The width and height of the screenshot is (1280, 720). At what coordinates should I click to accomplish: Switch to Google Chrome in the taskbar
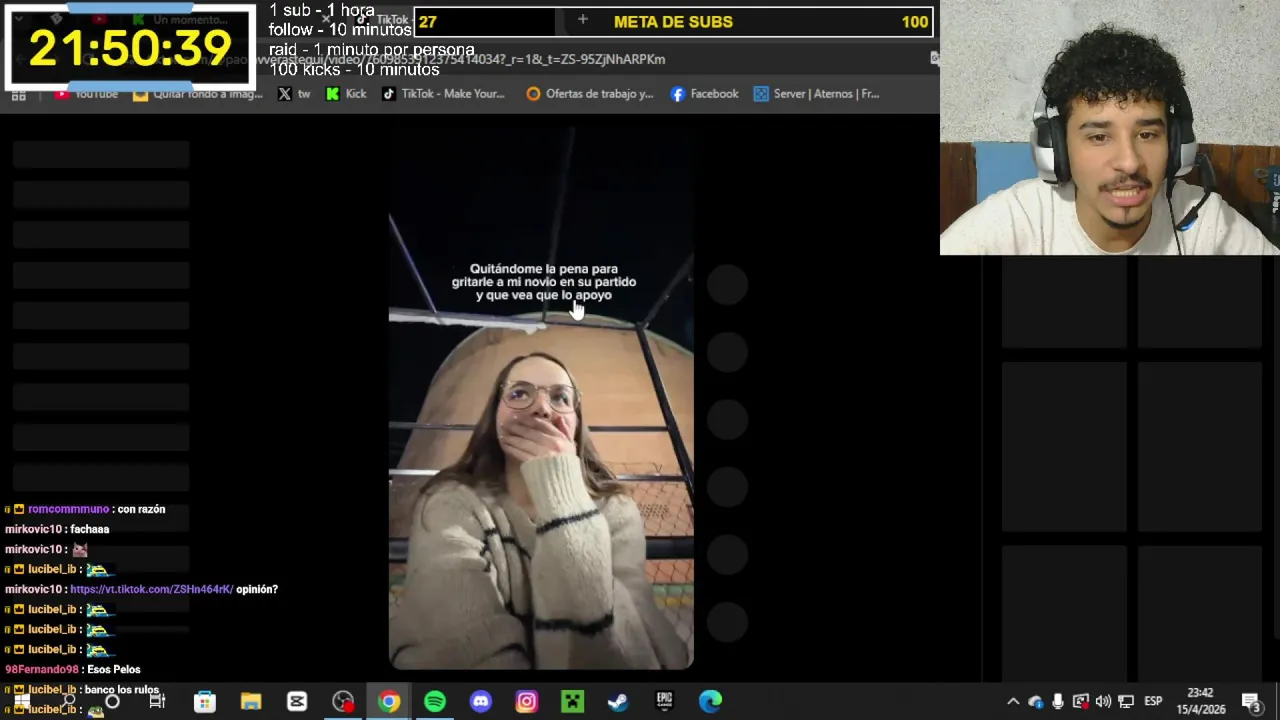point(389,701)
